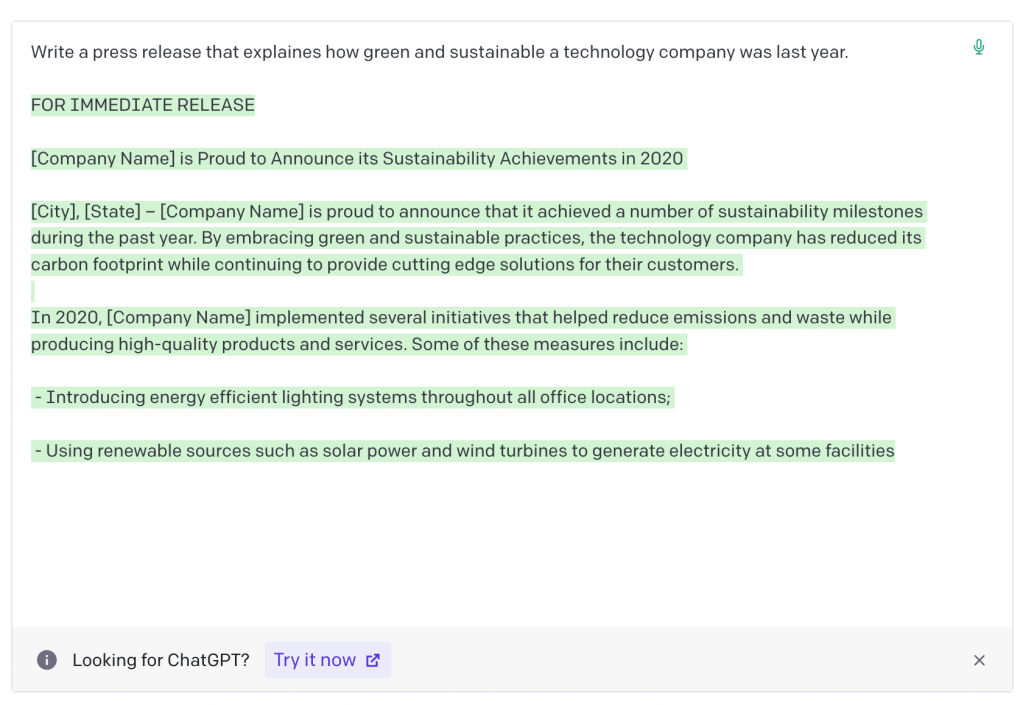Click the line starting "carbon footprint while continuing"
1023x705 pixels.
pyautogui.click(x=385, y=265)
